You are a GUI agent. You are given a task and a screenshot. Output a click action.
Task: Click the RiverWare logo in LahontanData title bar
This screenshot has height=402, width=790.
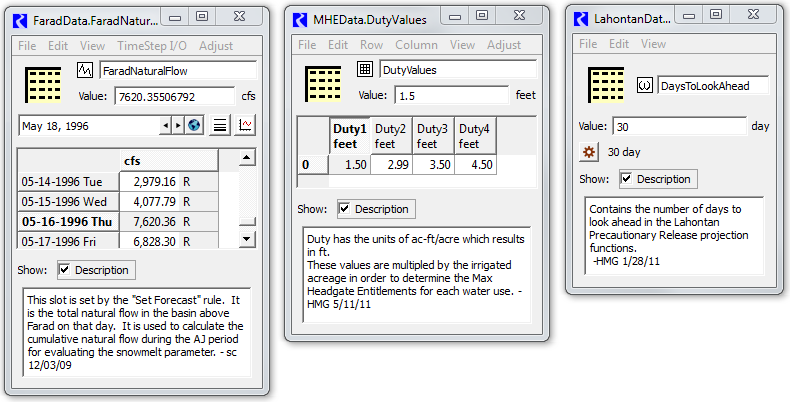(x=581, y=19)
